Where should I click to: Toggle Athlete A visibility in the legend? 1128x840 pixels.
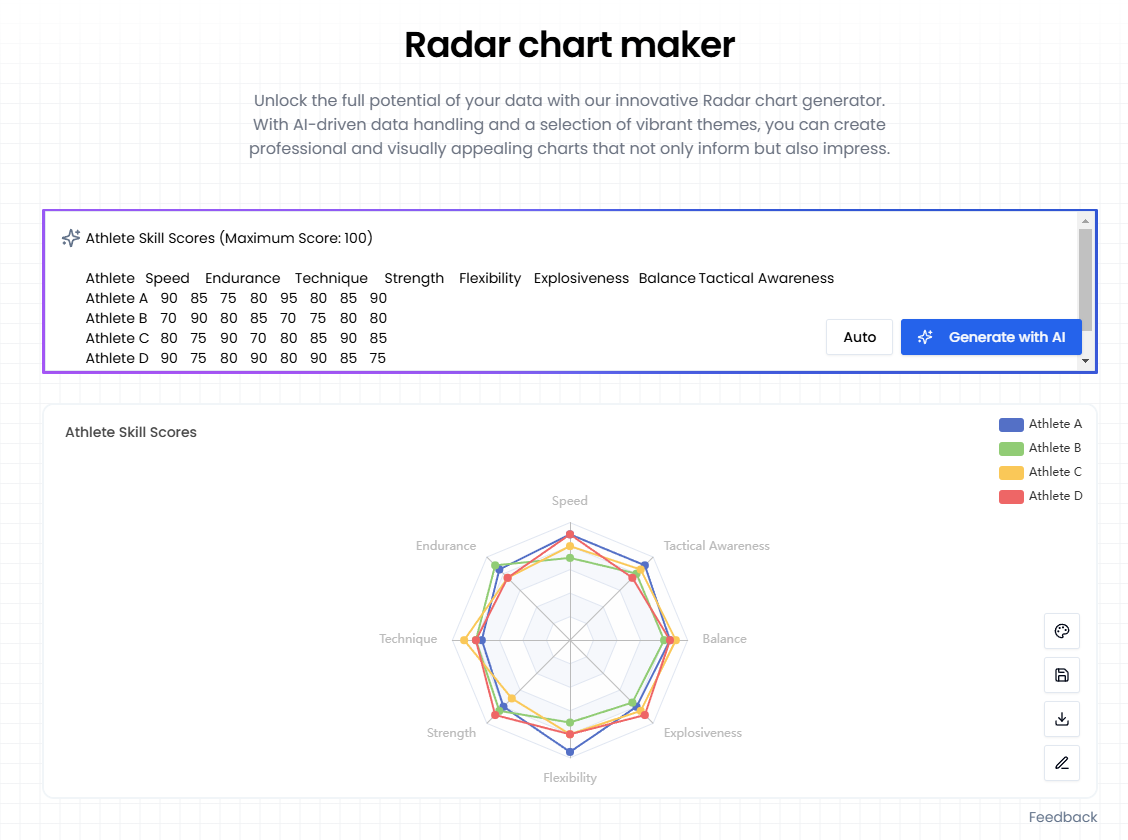(1042, 424)
